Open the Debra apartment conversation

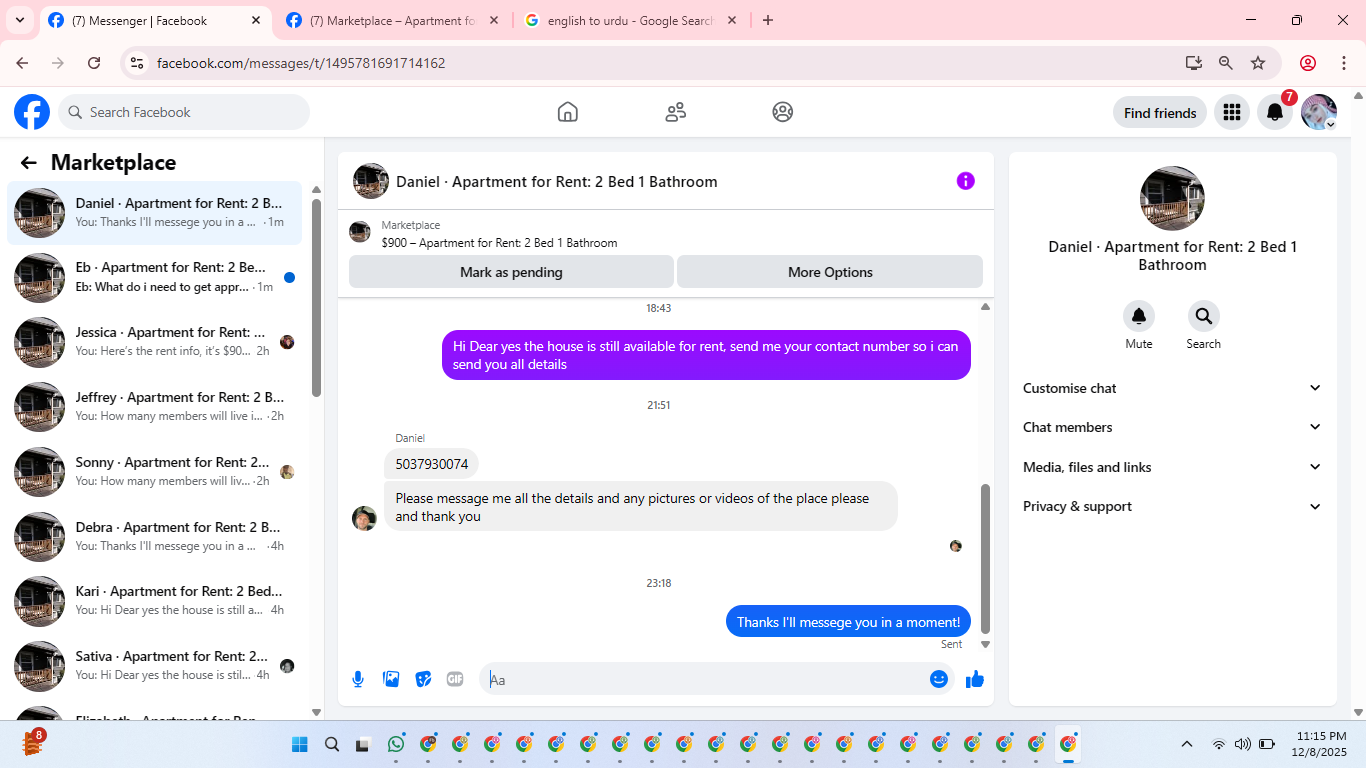point(155,537)
